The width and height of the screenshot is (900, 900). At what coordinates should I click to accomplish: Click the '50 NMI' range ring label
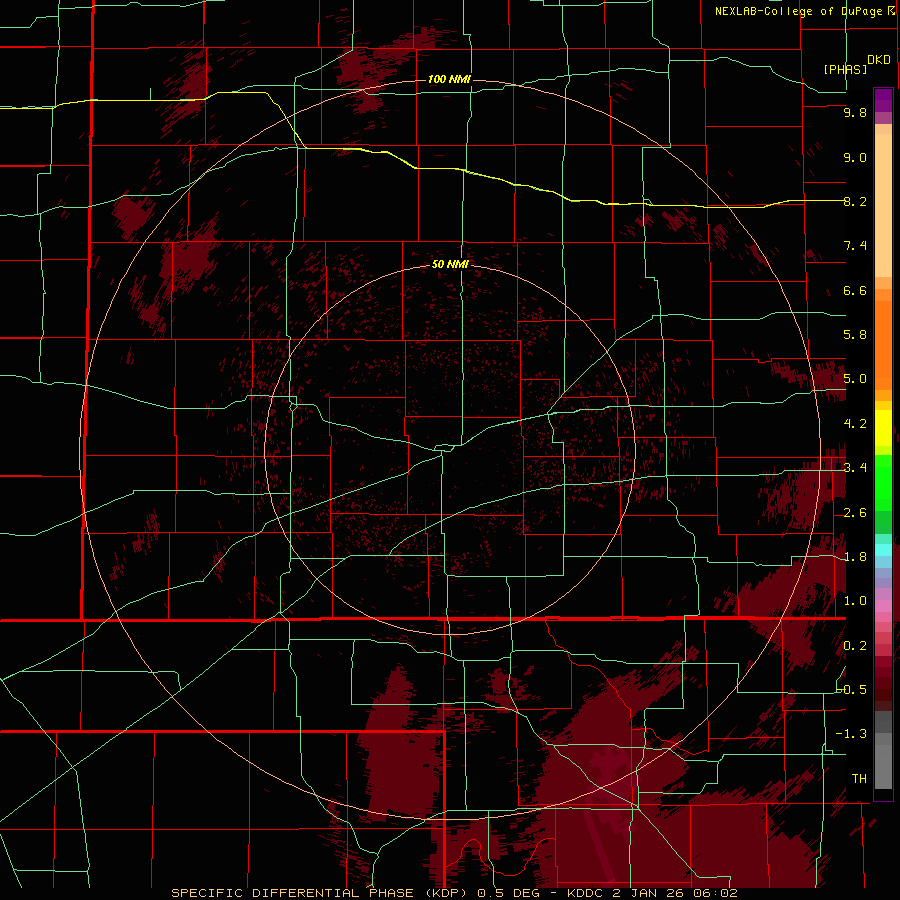pyautogui.click(x=450, y=265)
